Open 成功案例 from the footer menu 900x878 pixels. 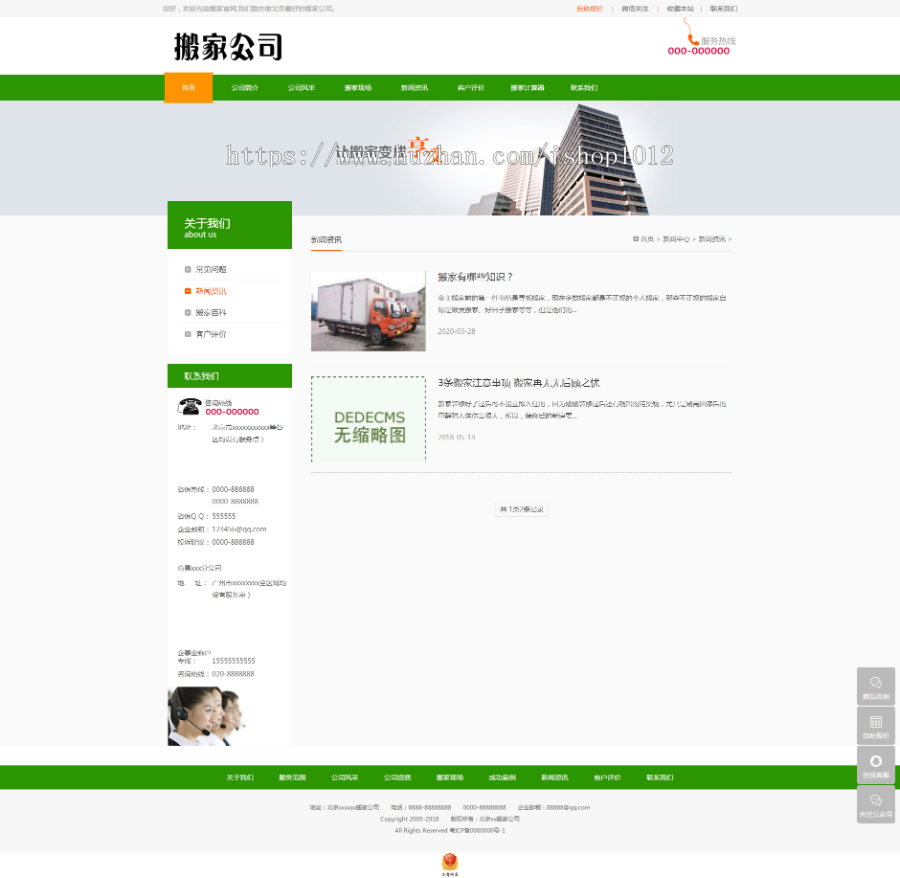coord(502,776)
